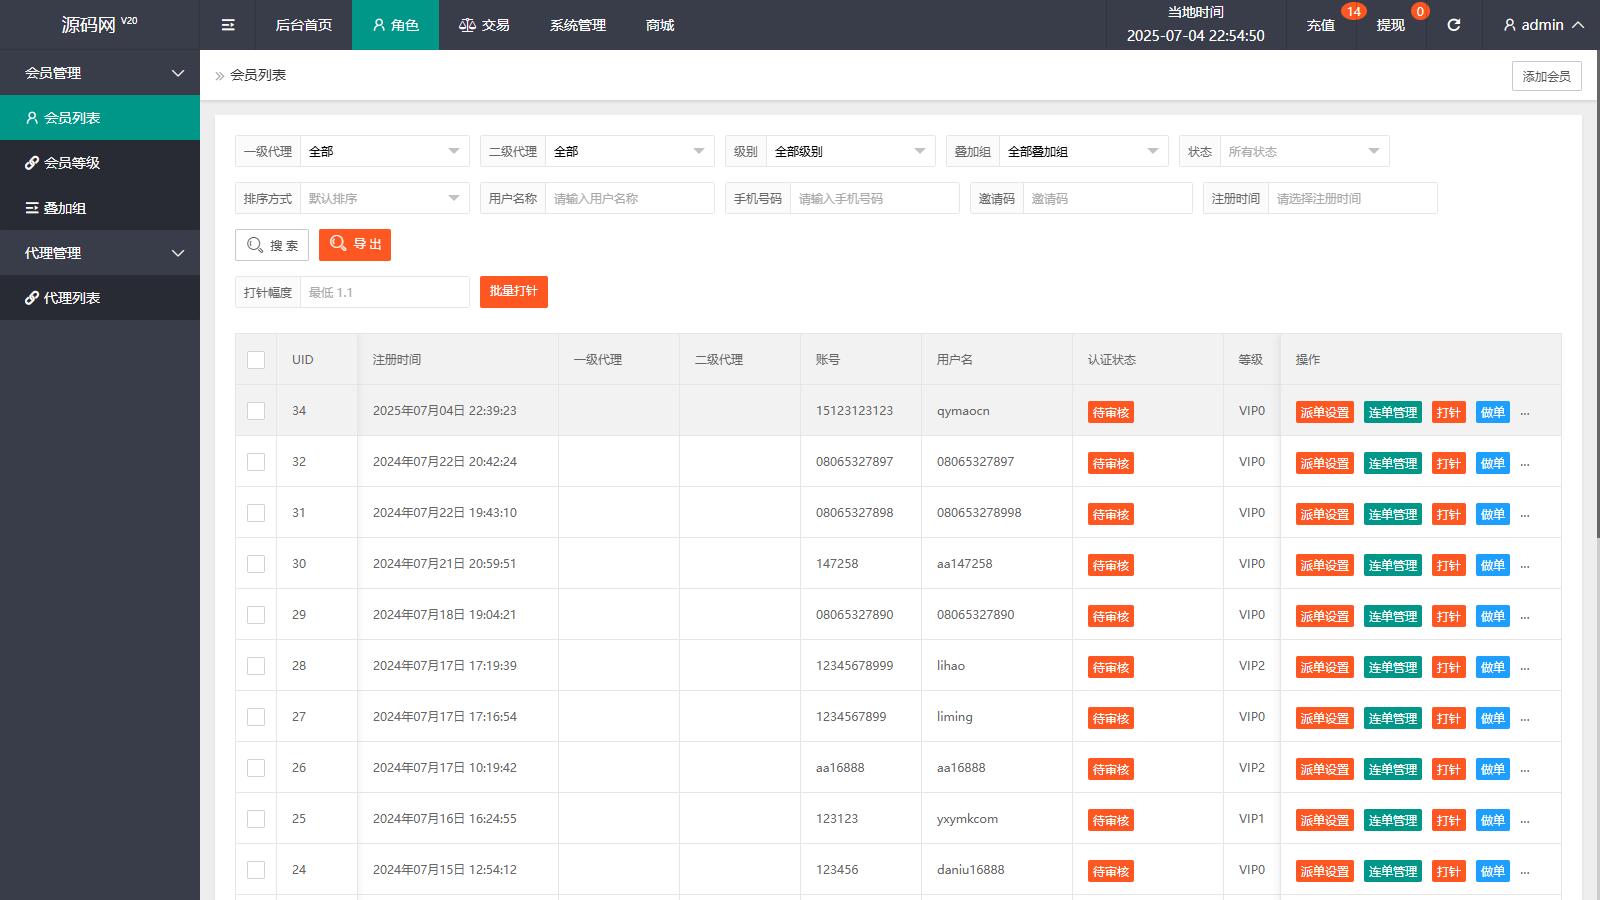Click the 批量打针 button

(x=514, y=292)
